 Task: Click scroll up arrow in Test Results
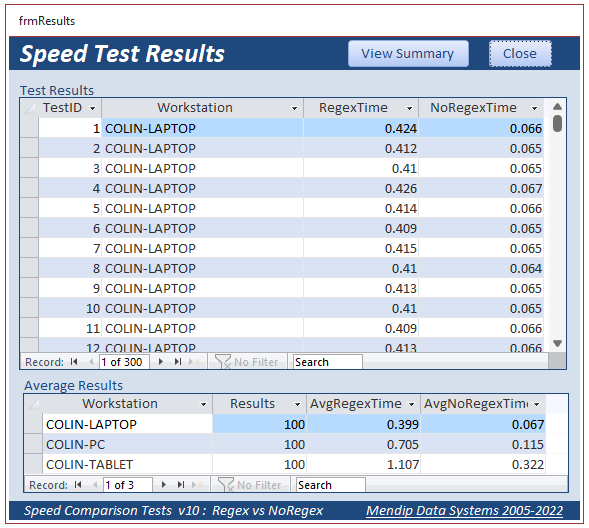click(557, 107)
